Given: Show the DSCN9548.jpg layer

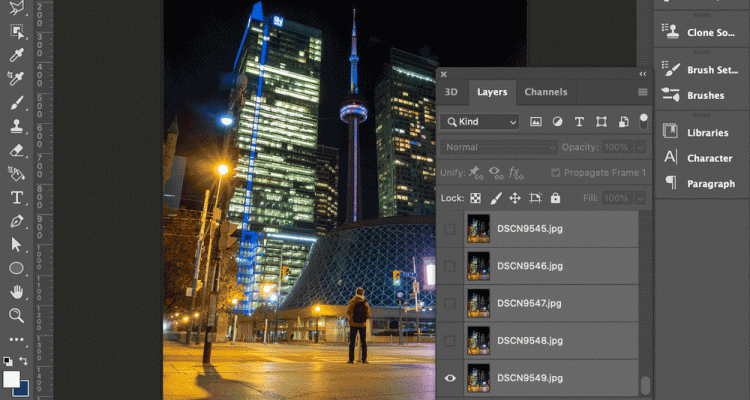Looking at the screenshot, I should pyautogui.click(x=450, y=341).
